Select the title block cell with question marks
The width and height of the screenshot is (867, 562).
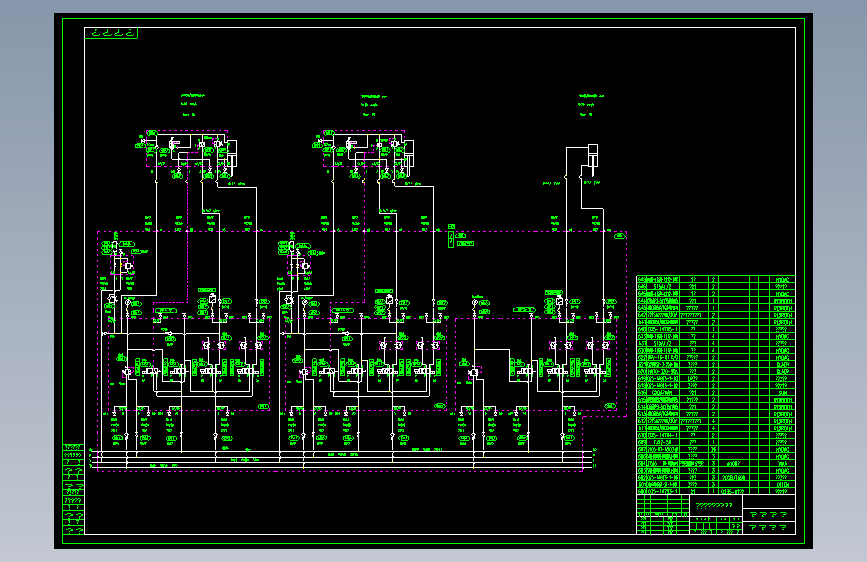(715, 506)
